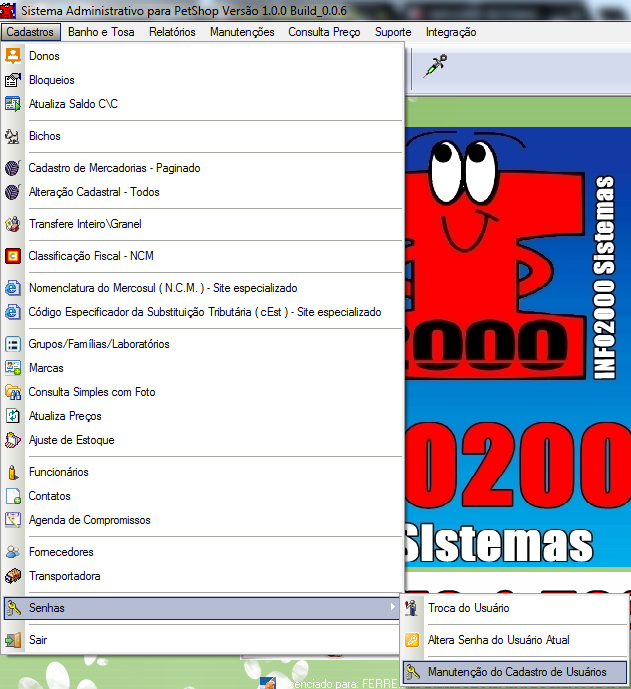This screenshot has width=631, height=689.
Task: Click the Fornecedores people icon
Action: pos(13,552)
